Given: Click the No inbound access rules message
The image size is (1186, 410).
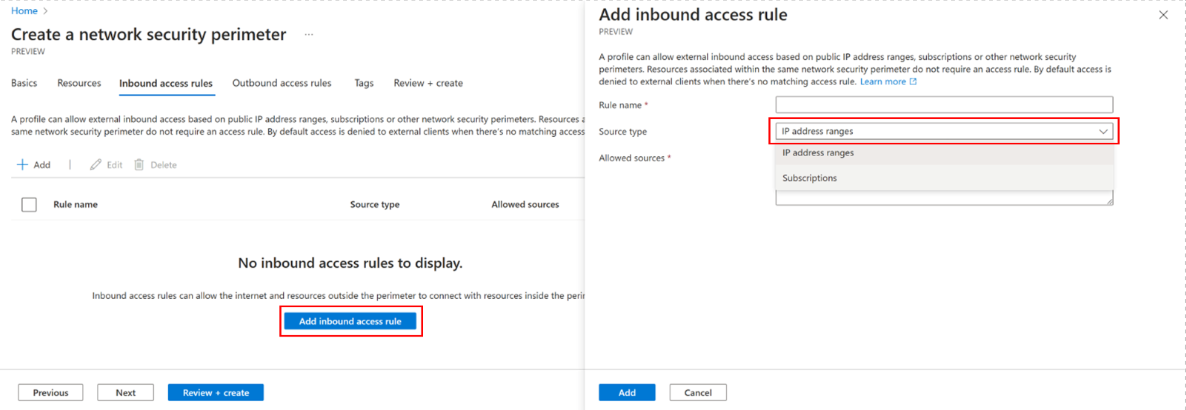Looking at the screenshot, I should (350, 263).
